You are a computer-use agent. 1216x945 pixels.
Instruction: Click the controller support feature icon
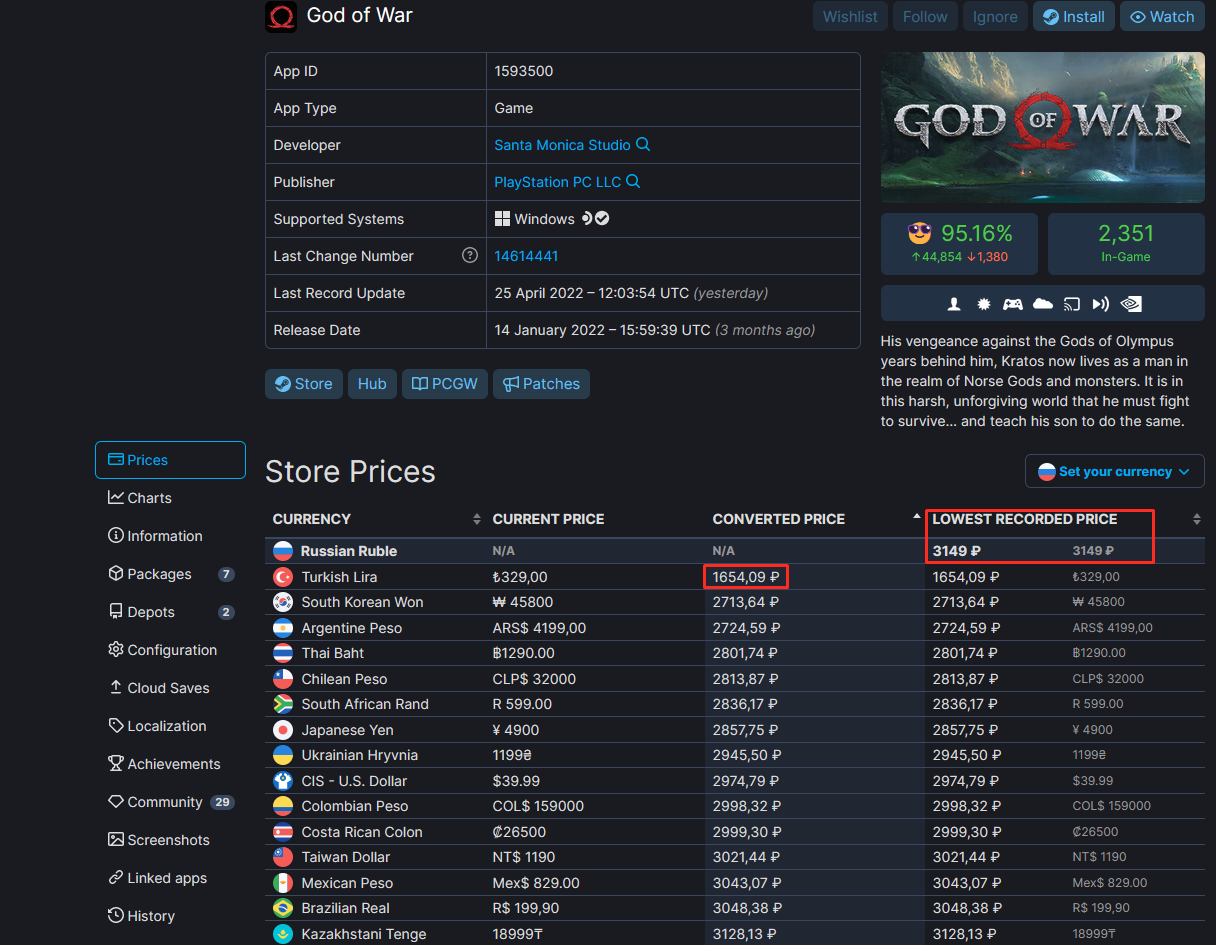[1013, 304]
